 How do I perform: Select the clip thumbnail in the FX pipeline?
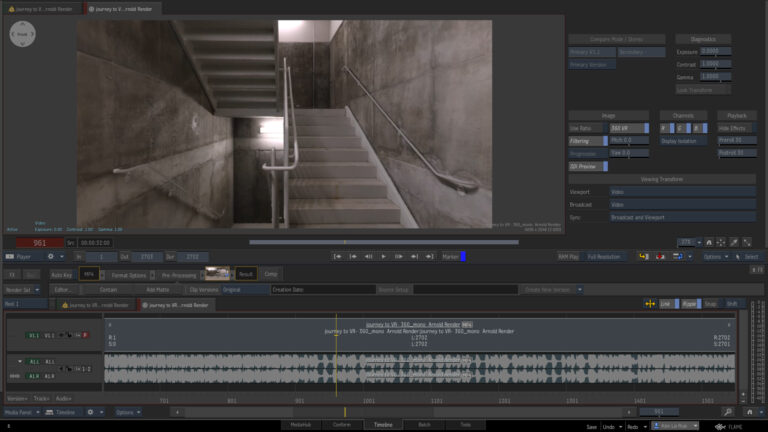coord(217,274)
